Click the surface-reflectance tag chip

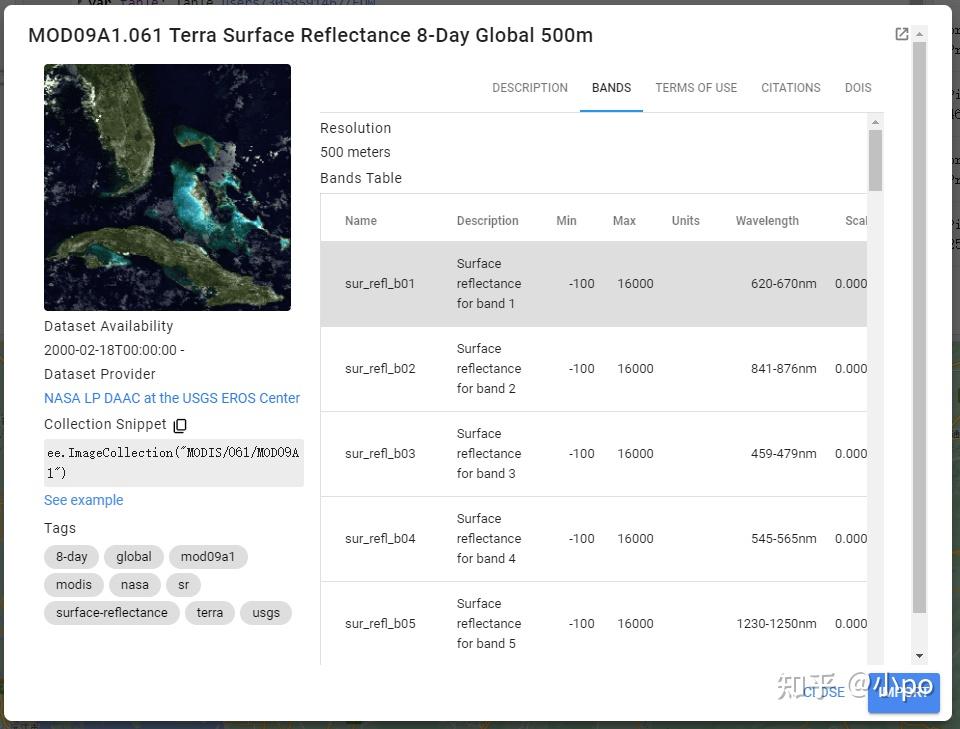[x=112, y=613]
